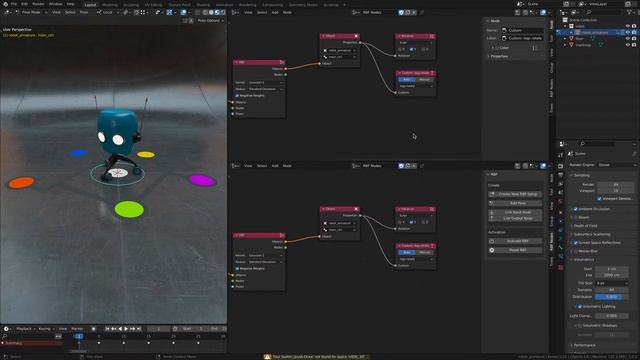Viewport: 640px width, 360px height.
Task: Click Auto button in the top Custom node
Action: (x=407, y=80)
